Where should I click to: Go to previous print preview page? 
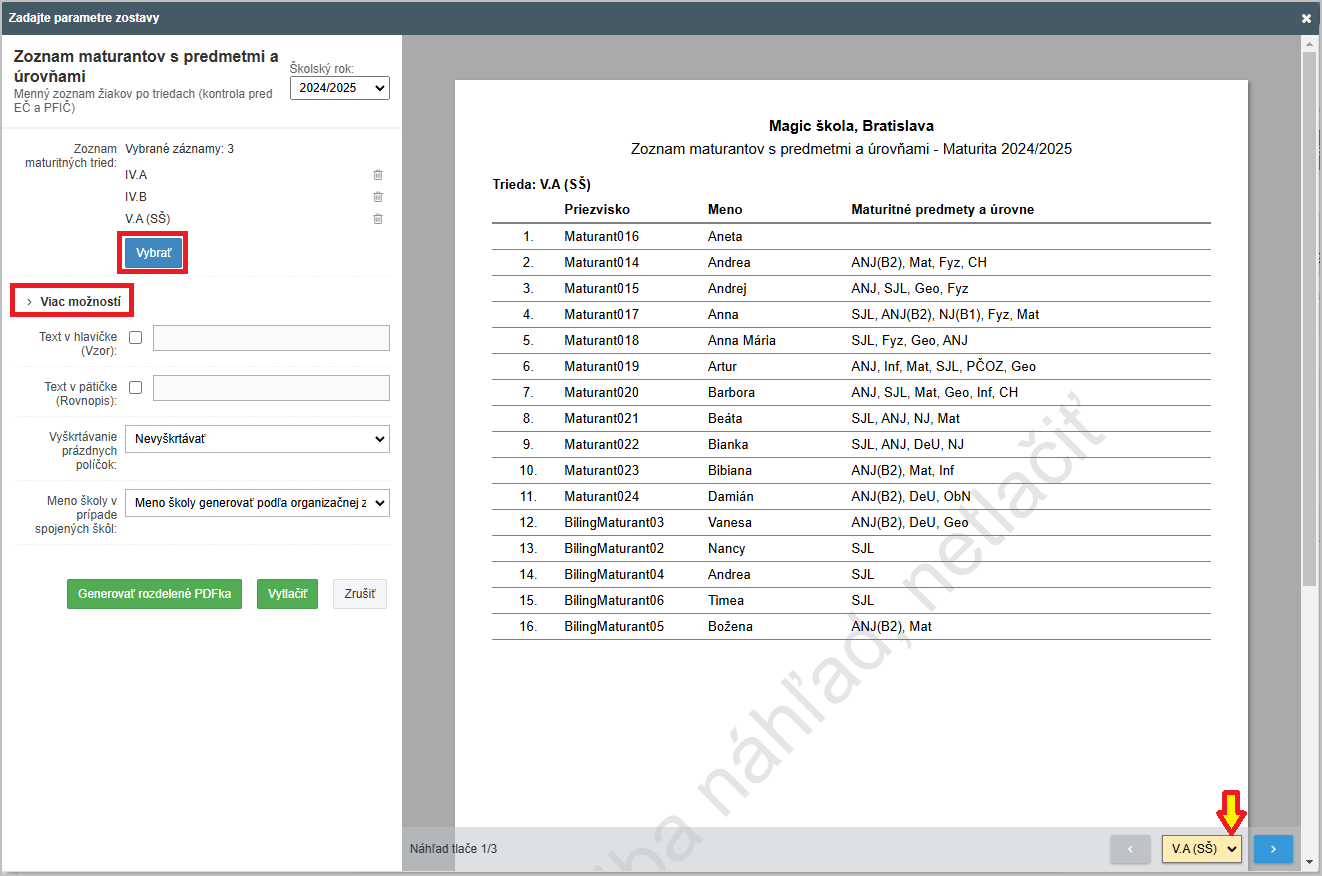[x=1130, y=849]
